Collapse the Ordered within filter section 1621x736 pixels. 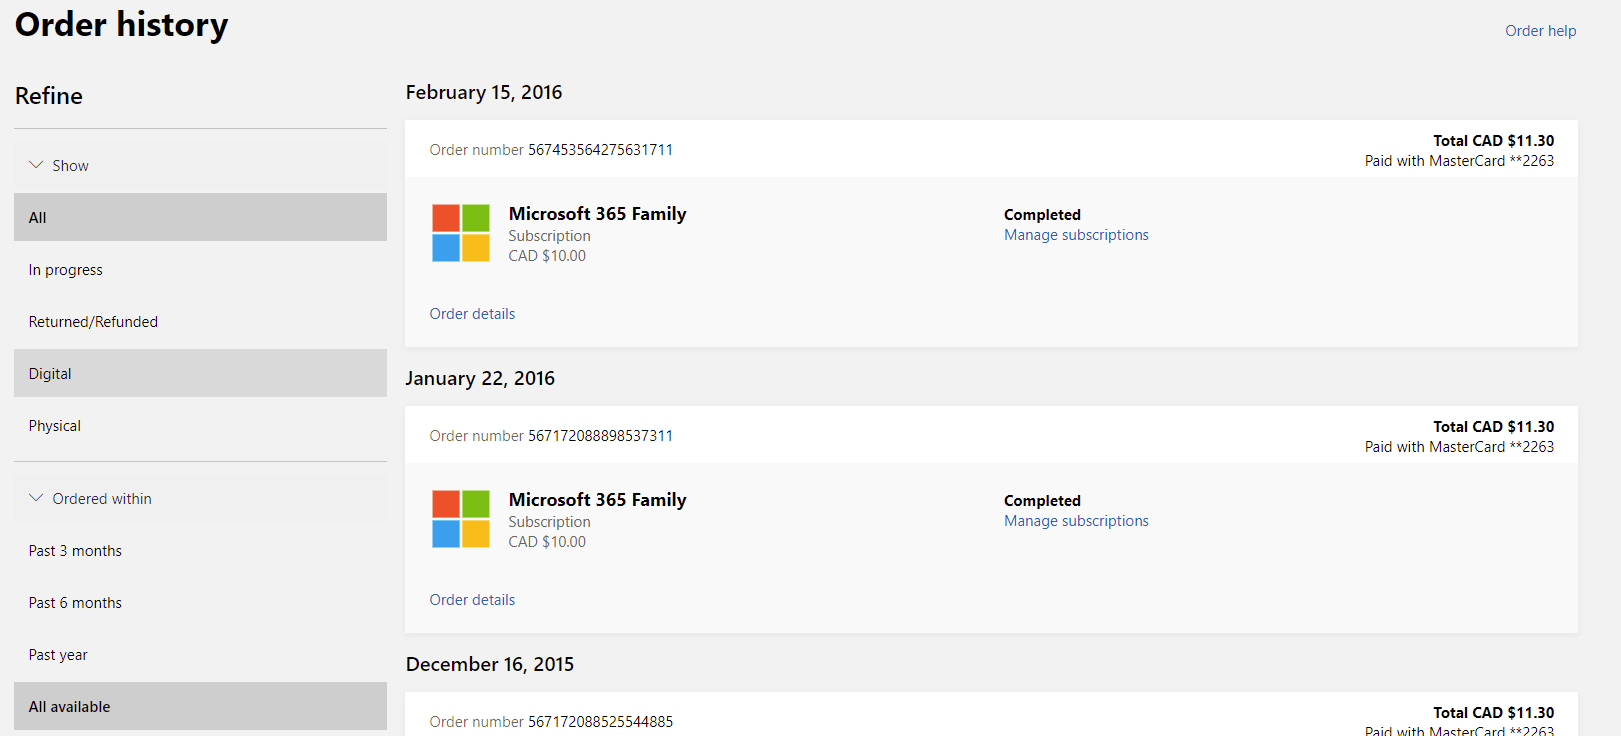91,499
